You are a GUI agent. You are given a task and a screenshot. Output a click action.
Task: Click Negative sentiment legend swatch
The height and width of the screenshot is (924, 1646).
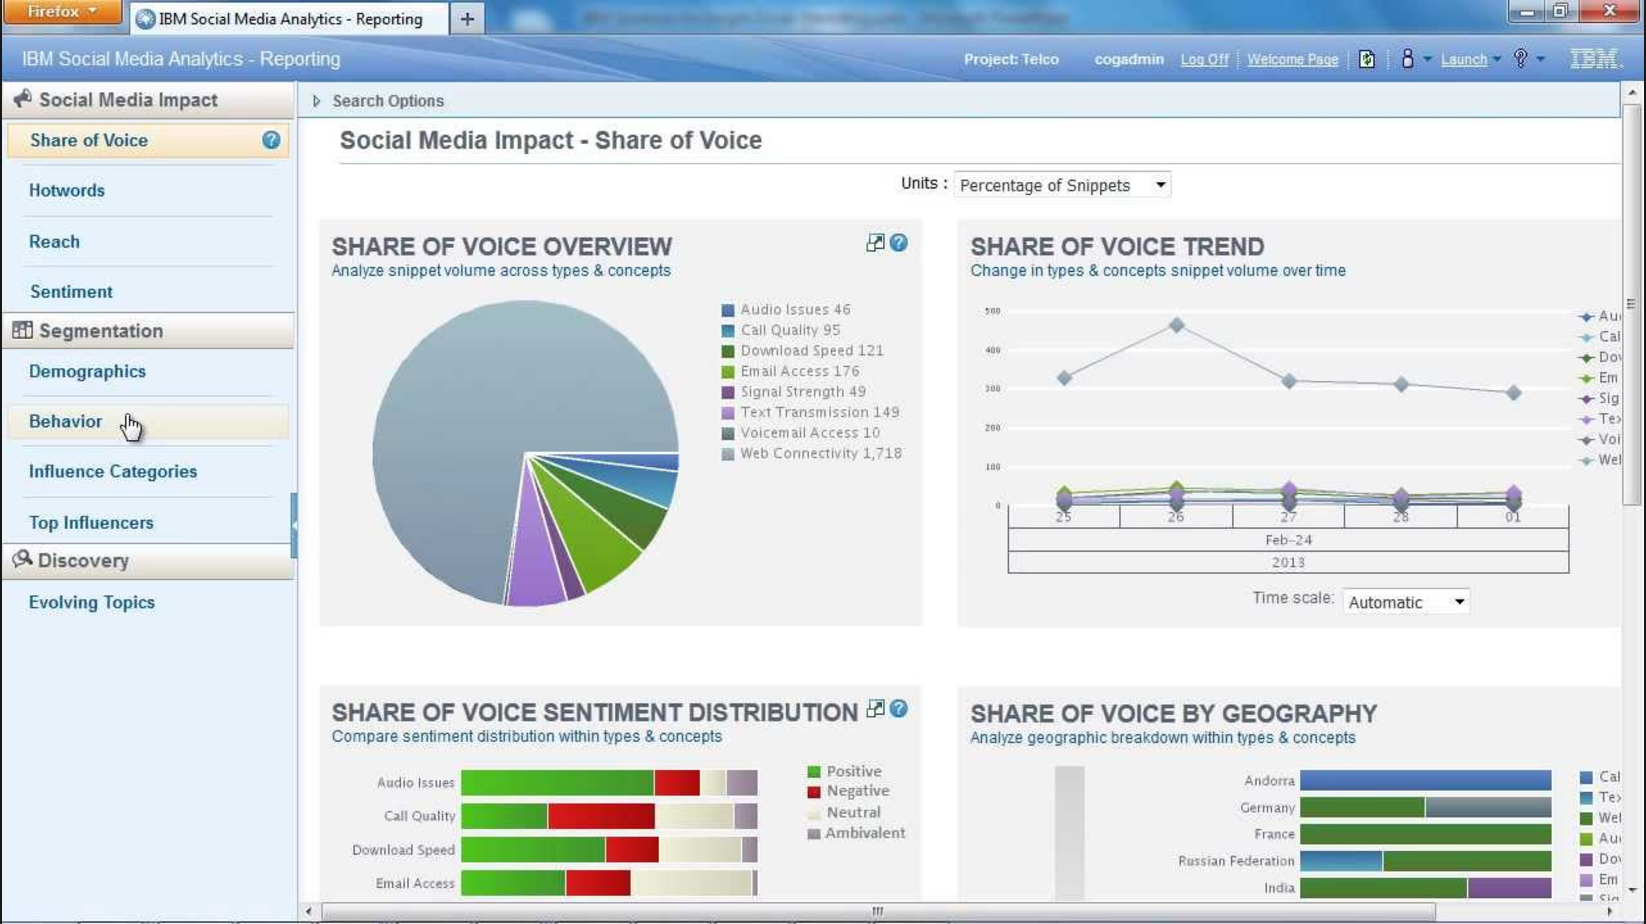tap(814, 791)
